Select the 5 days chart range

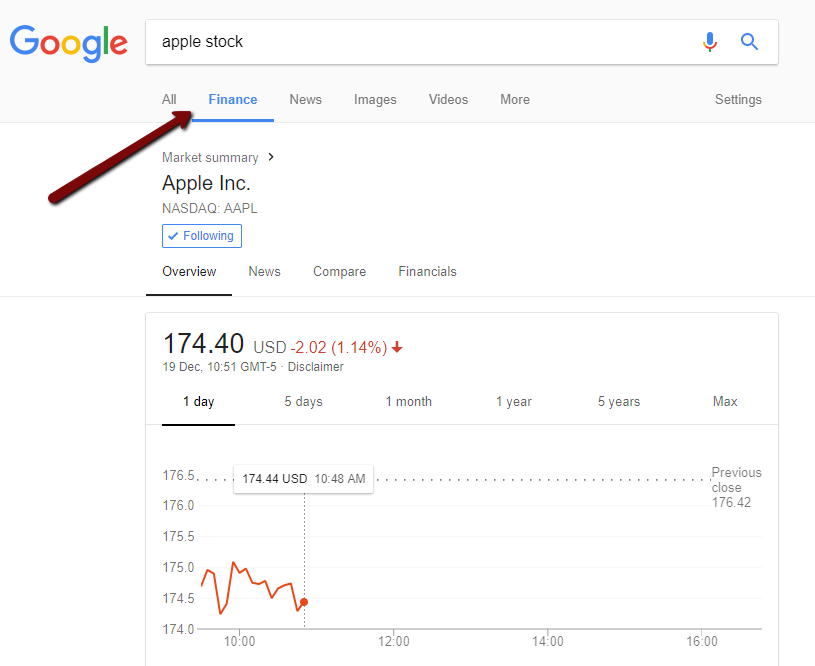(303, 401)
